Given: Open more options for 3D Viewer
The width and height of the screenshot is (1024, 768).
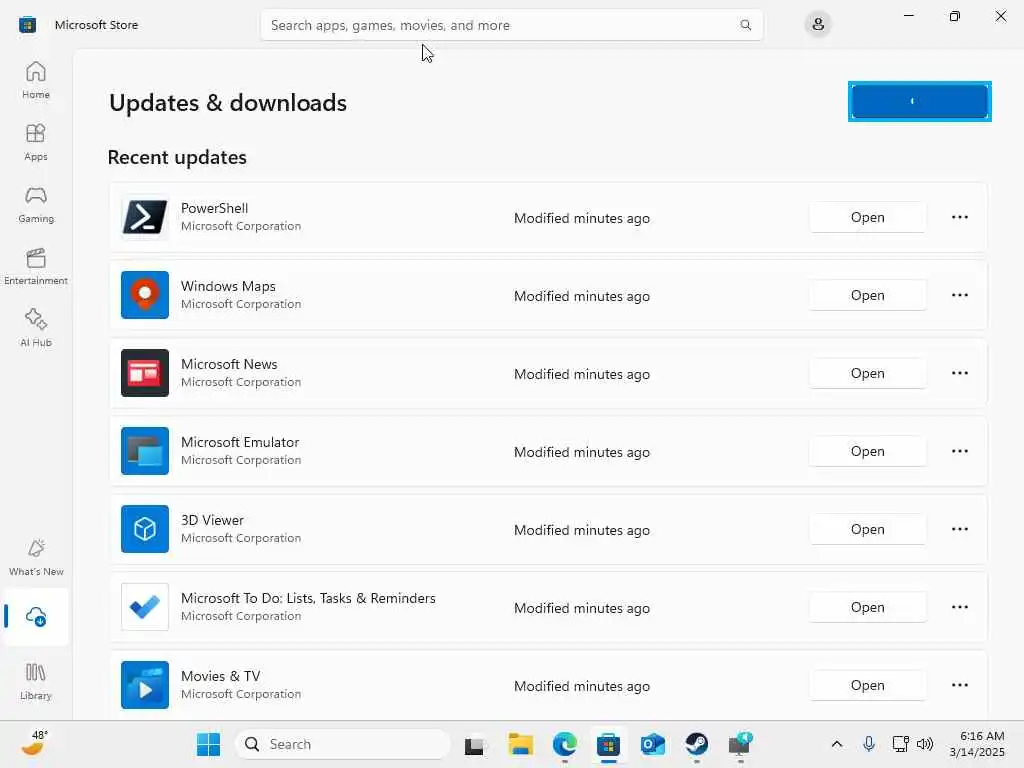Looking at the screenshot, I should click(959, 529).
